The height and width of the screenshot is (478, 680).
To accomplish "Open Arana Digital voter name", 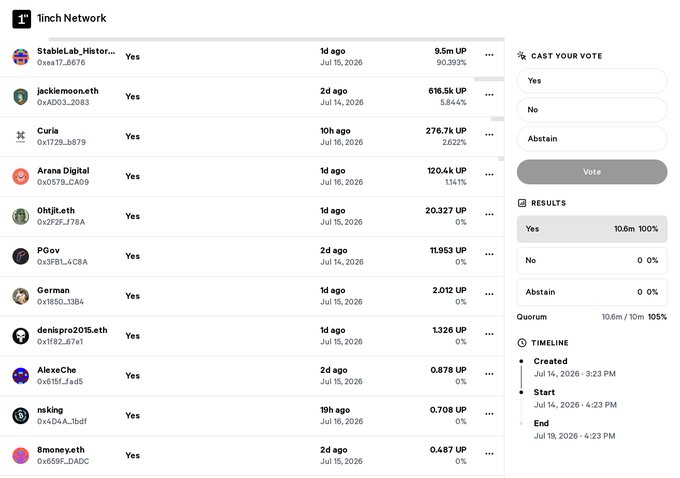I will [x=63, y=171].
